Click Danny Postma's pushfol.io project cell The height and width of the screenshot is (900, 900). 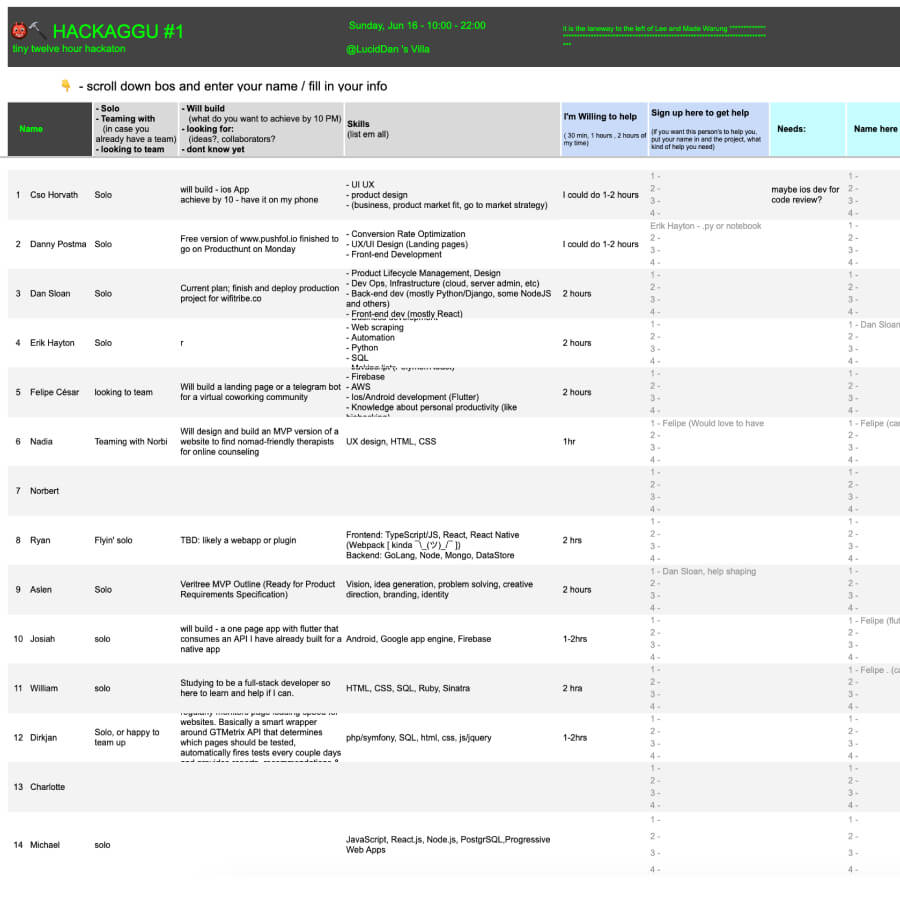coord(259,244)
